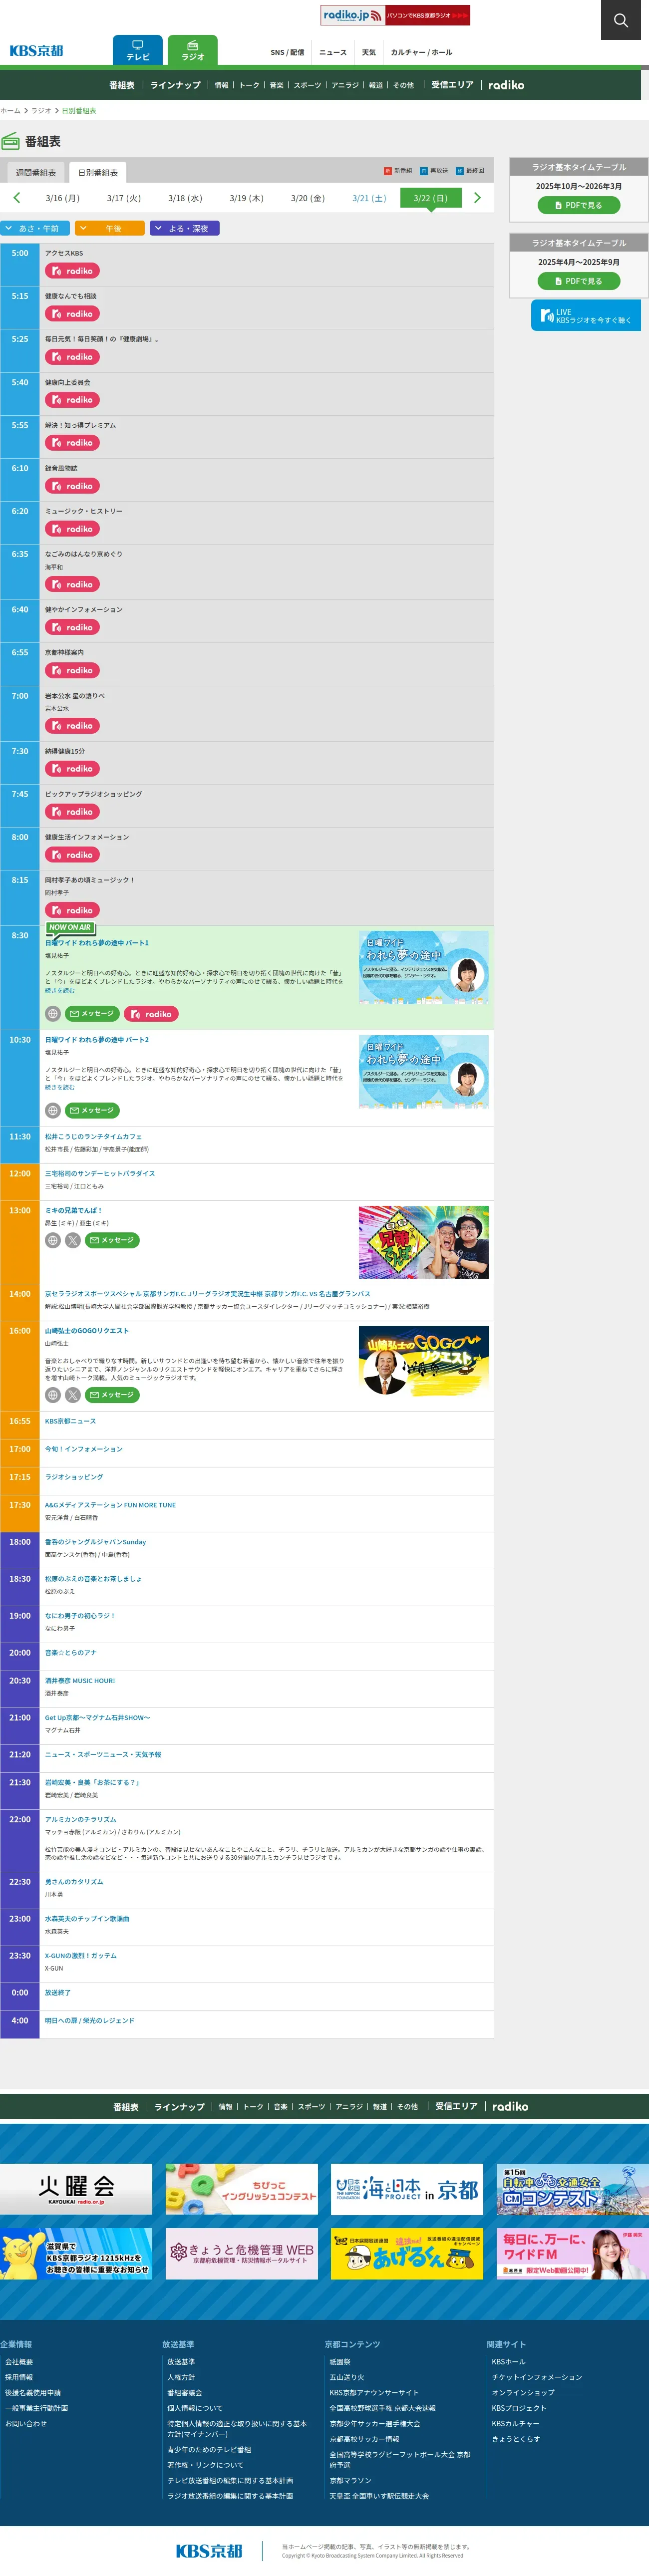Open SNS / 配信 menu
Viewport: 649px width, 2576px height.
click(x=287, y=52)
